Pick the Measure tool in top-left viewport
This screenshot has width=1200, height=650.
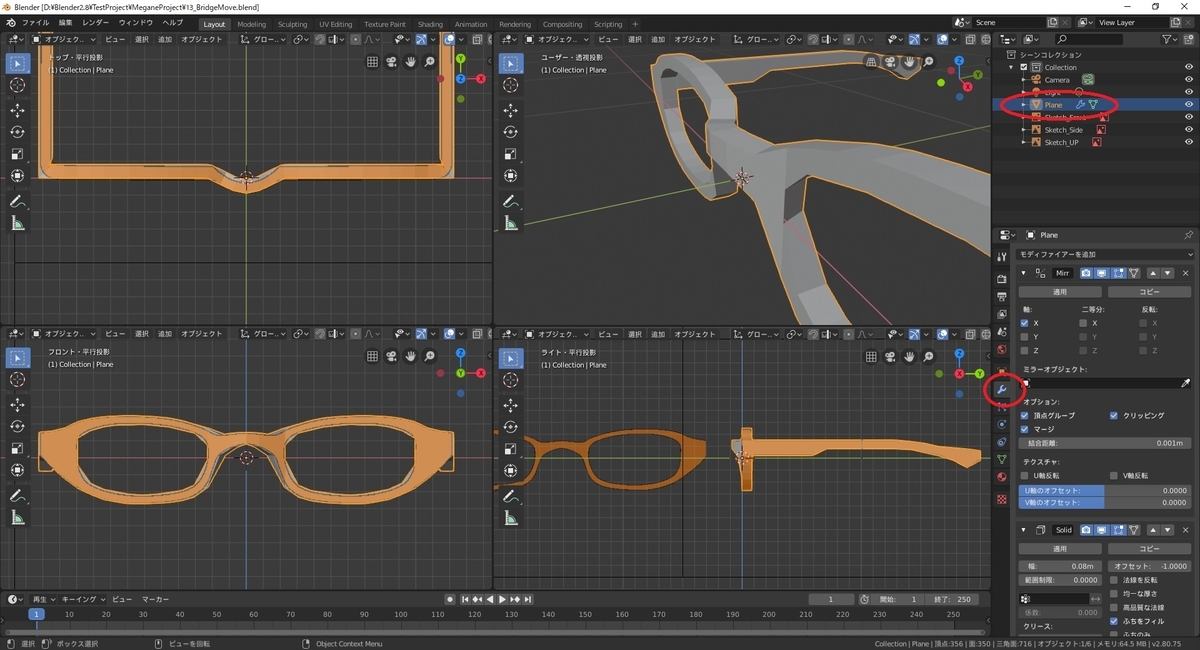point(17,223)
